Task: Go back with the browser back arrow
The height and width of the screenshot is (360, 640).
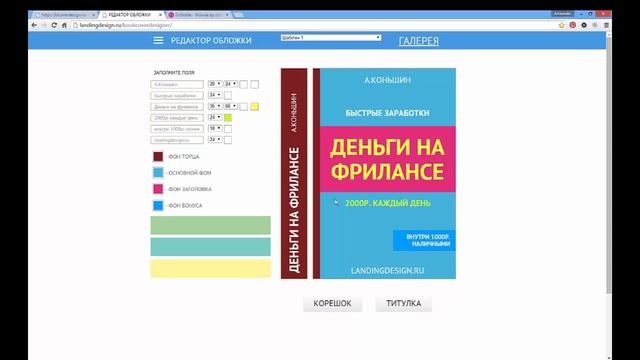Action: coord(34,25)
